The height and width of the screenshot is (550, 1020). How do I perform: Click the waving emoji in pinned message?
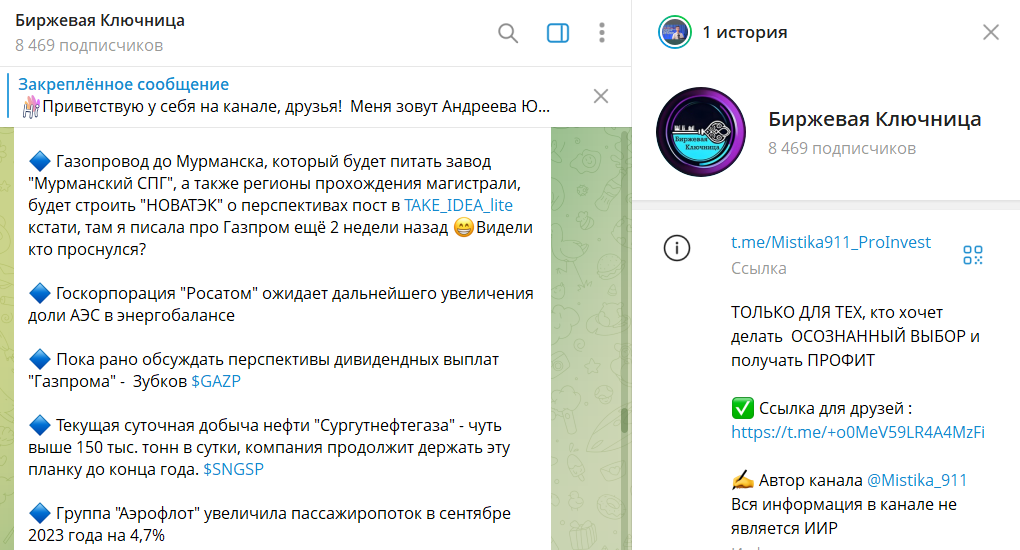click(31, 106)
